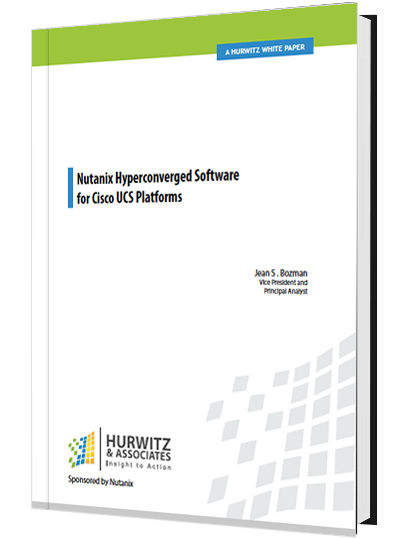
Task: Click the 'Sponsored by Nutanix' text
Action: click(x=100, y=481)
